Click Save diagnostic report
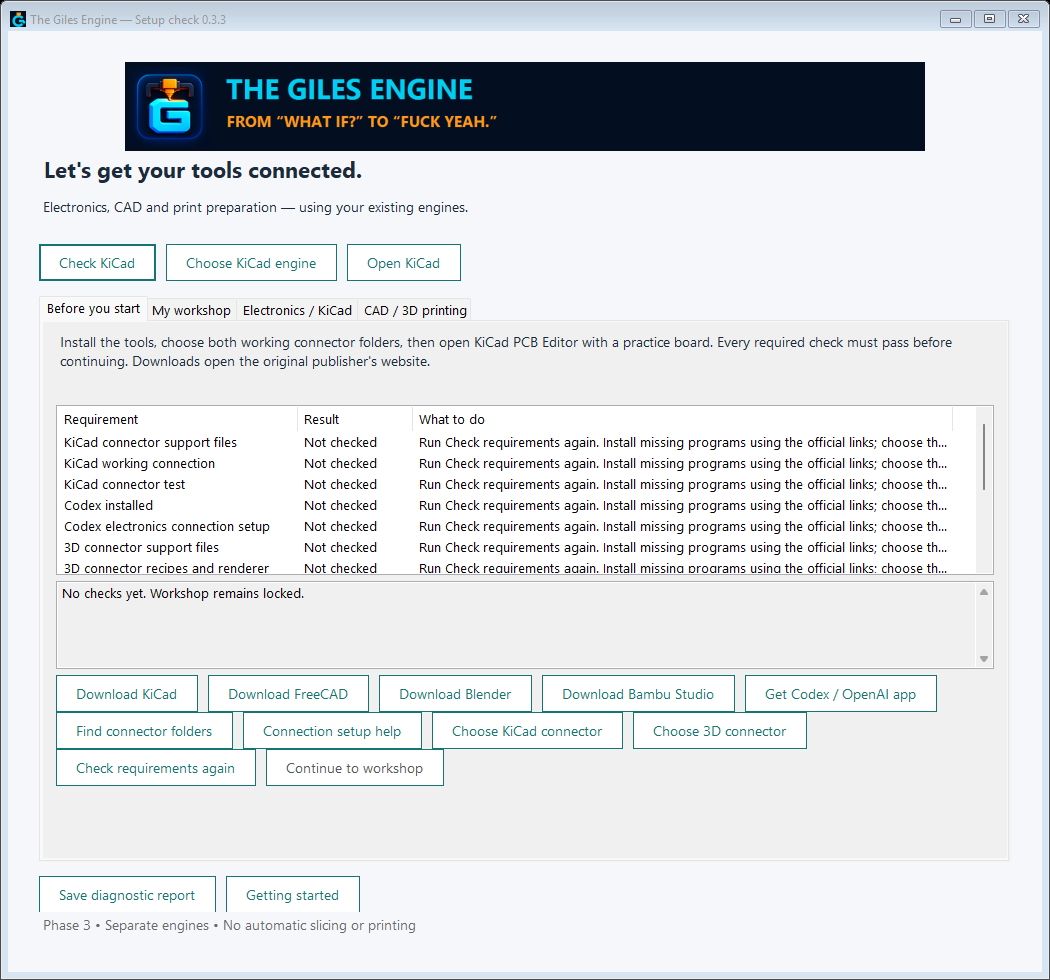Viewport: 1050px width, 980px height. [x=127, y=894]
